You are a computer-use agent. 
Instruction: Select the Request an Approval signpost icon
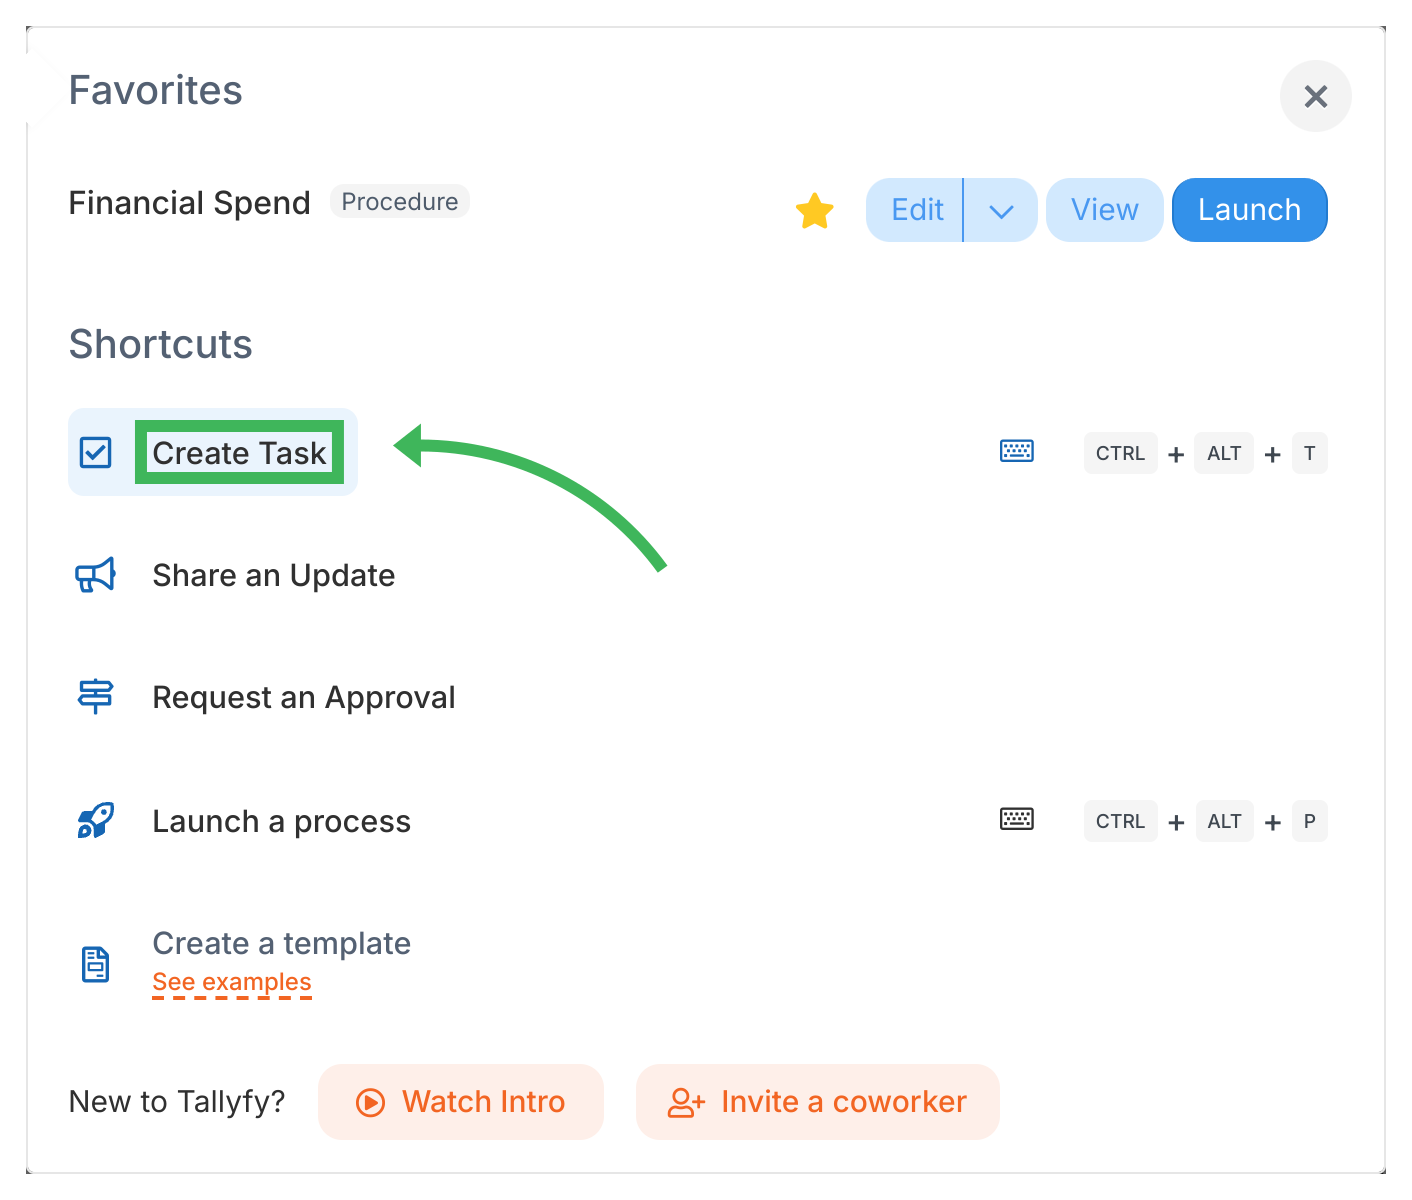tap(95, 697)
